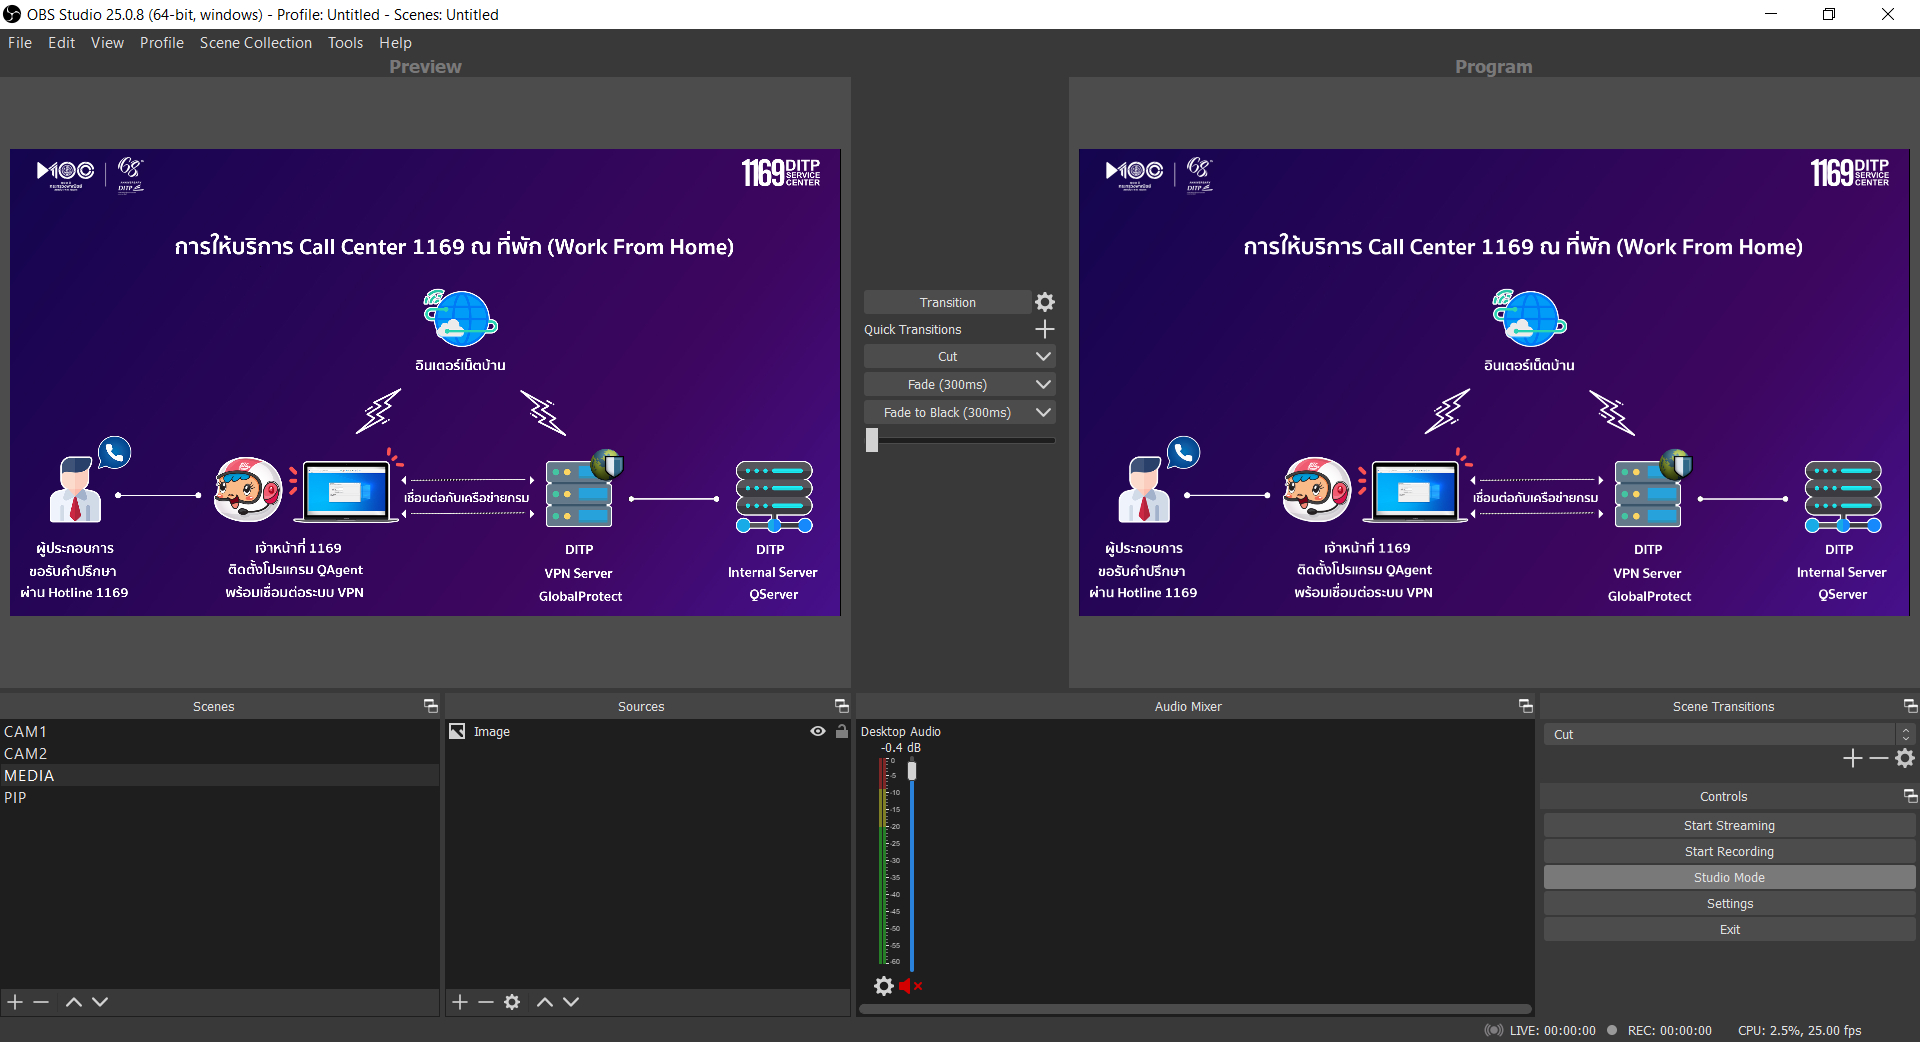Screen dimensions: 1920x1042
Task: Trigger the Transition button
Action: click(946, 301)
